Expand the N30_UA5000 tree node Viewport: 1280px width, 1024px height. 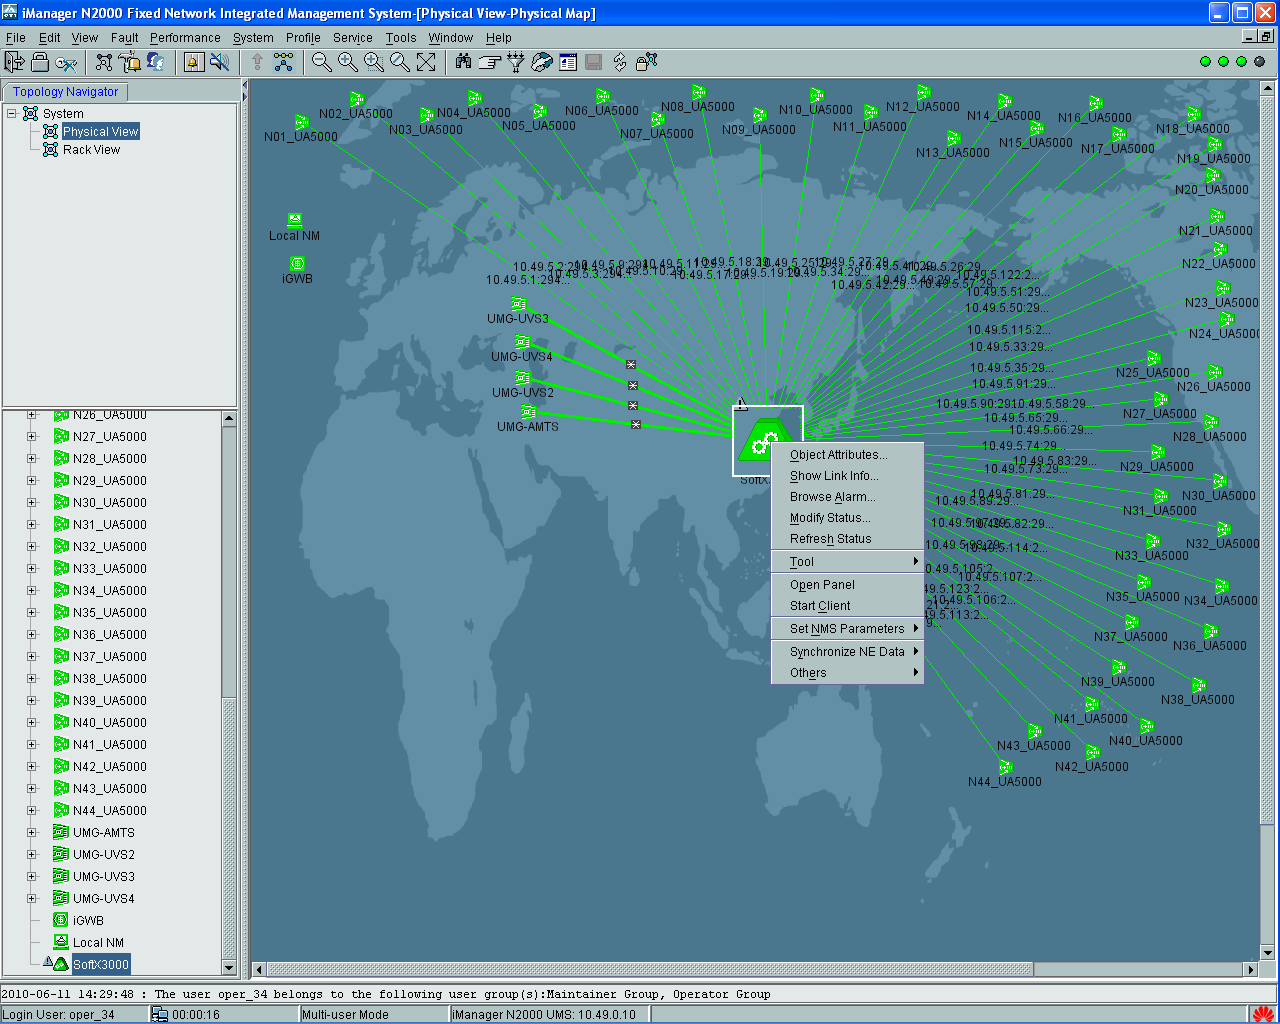tap(31, 503)
